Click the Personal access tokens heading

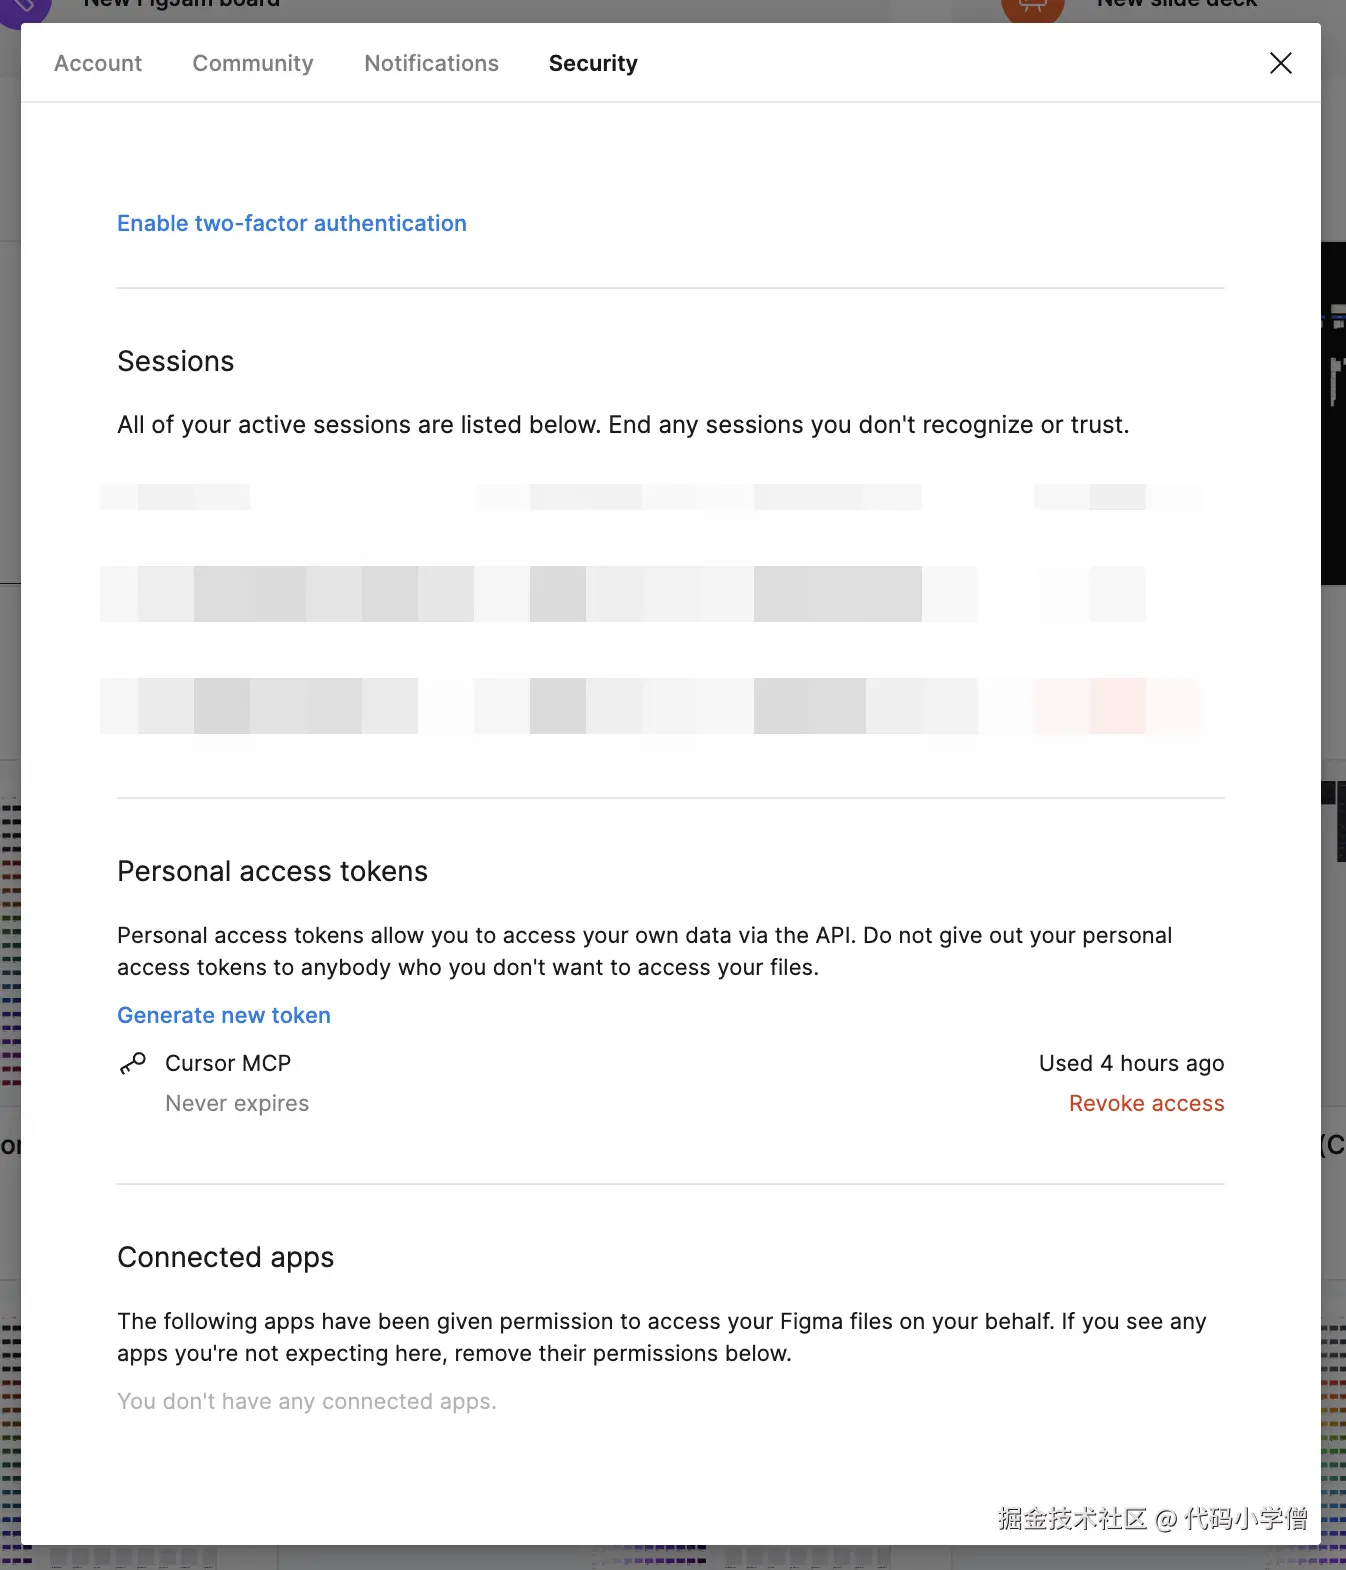(x=272, y=871)
